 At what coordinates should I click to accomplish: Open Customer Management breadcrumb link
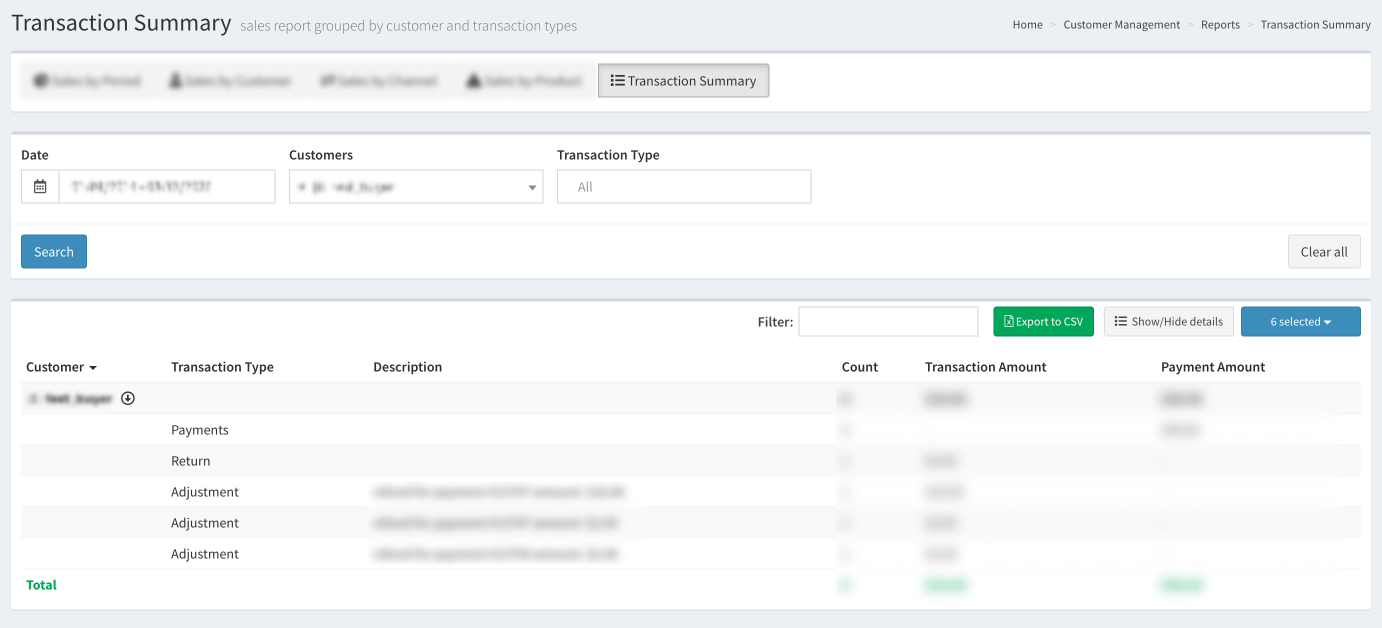(x=1121, y=25)
